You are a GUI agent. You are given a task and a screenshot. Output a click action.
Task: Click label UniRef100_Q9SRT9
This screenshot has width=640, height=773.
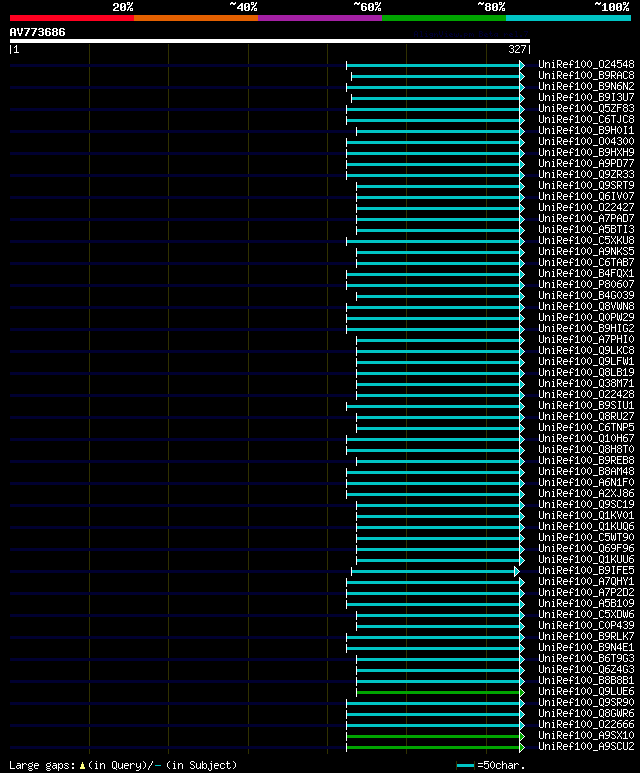tap(586, 185)
